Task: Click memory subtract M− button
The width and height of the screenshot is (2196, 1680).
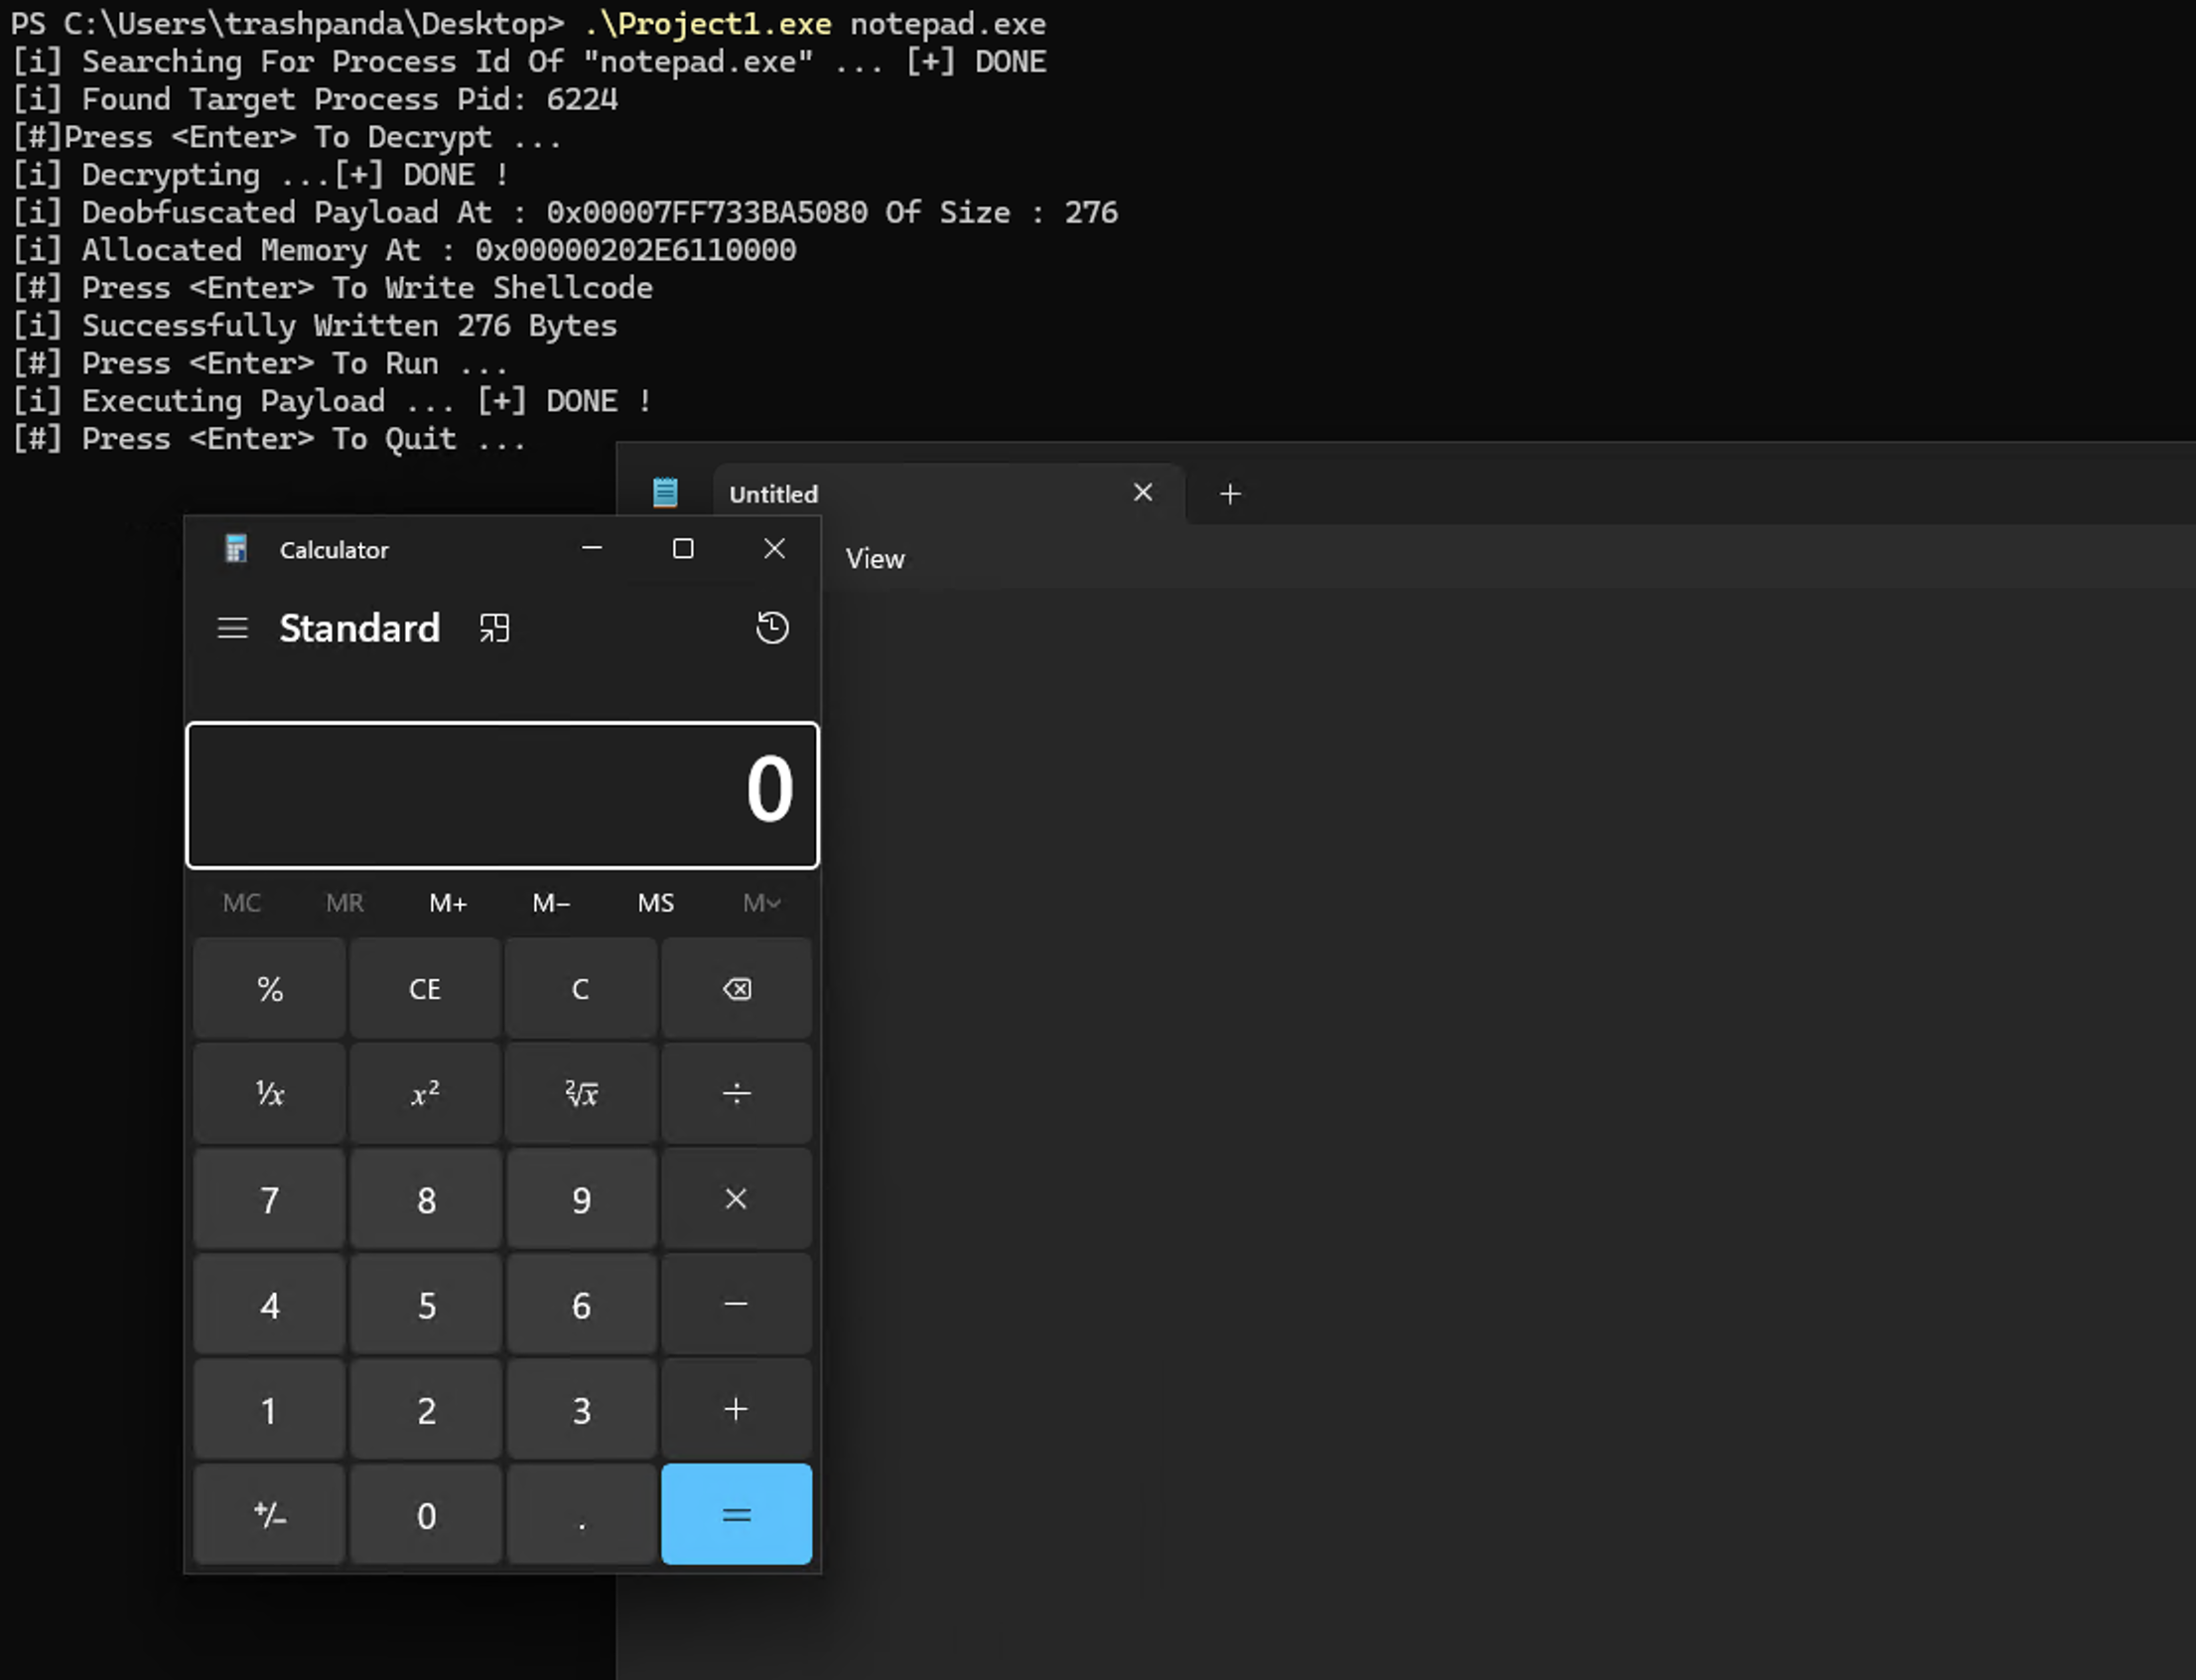Action: tap(551, 903)
